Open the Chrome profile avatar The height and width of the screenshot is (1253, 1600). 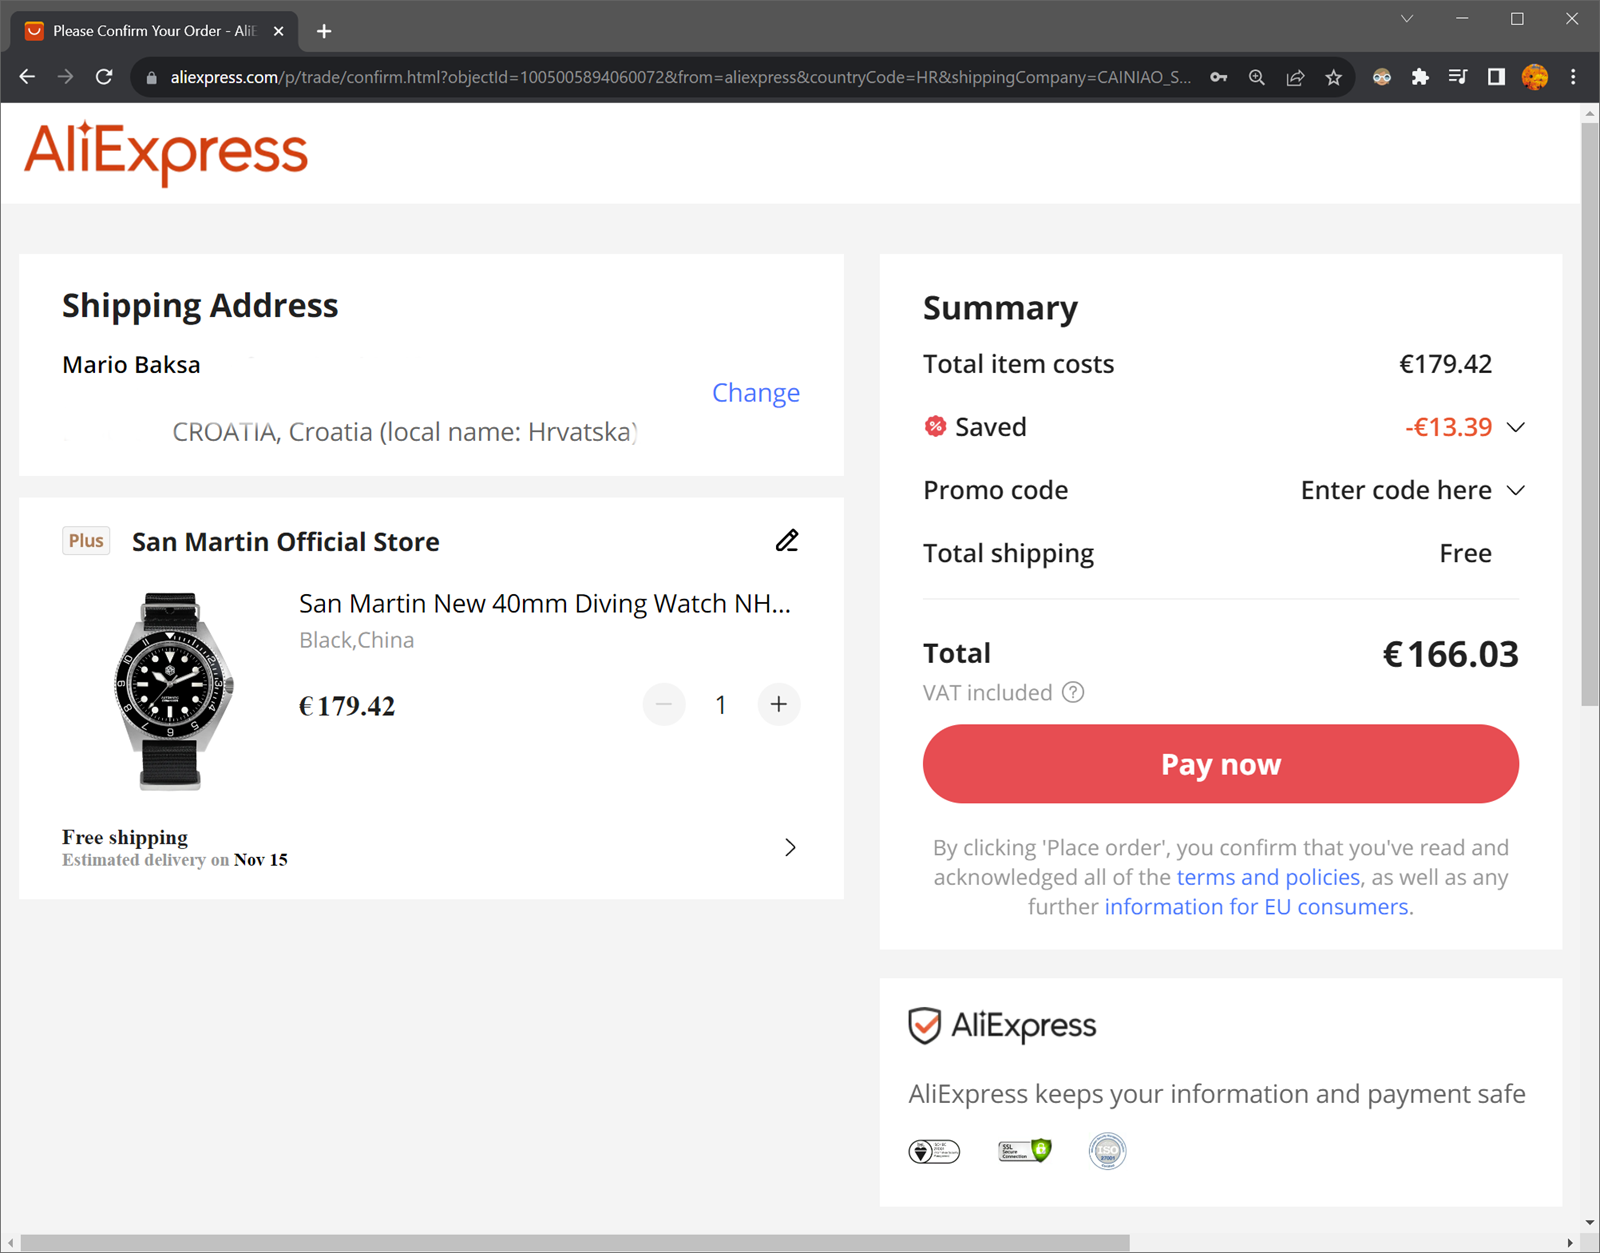click(x=1535, y=77)
